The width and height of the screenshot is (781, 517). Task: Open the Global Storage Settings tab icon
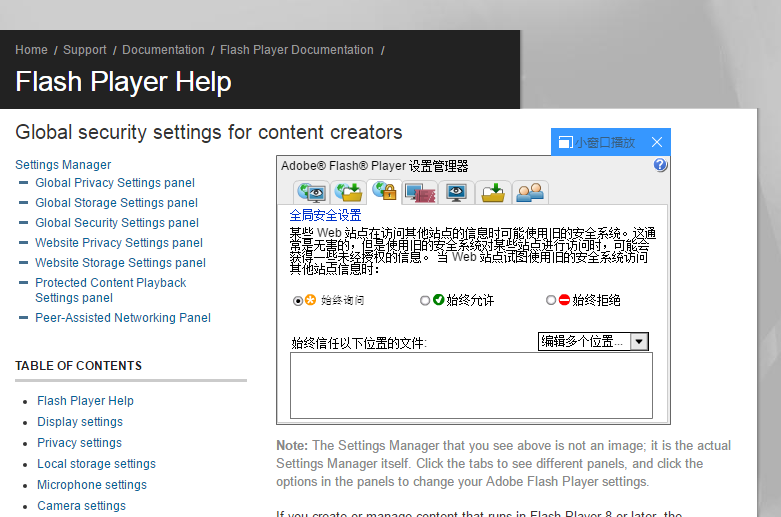coord(348,192)
